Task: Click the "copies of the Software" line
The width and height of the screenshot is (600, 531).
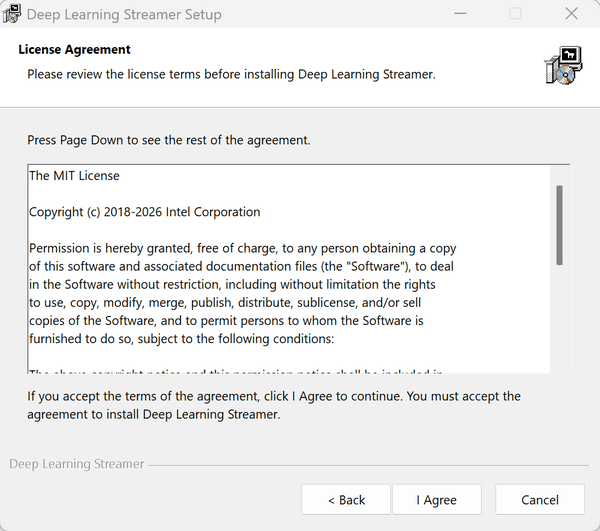Action: tap(226, 321)
